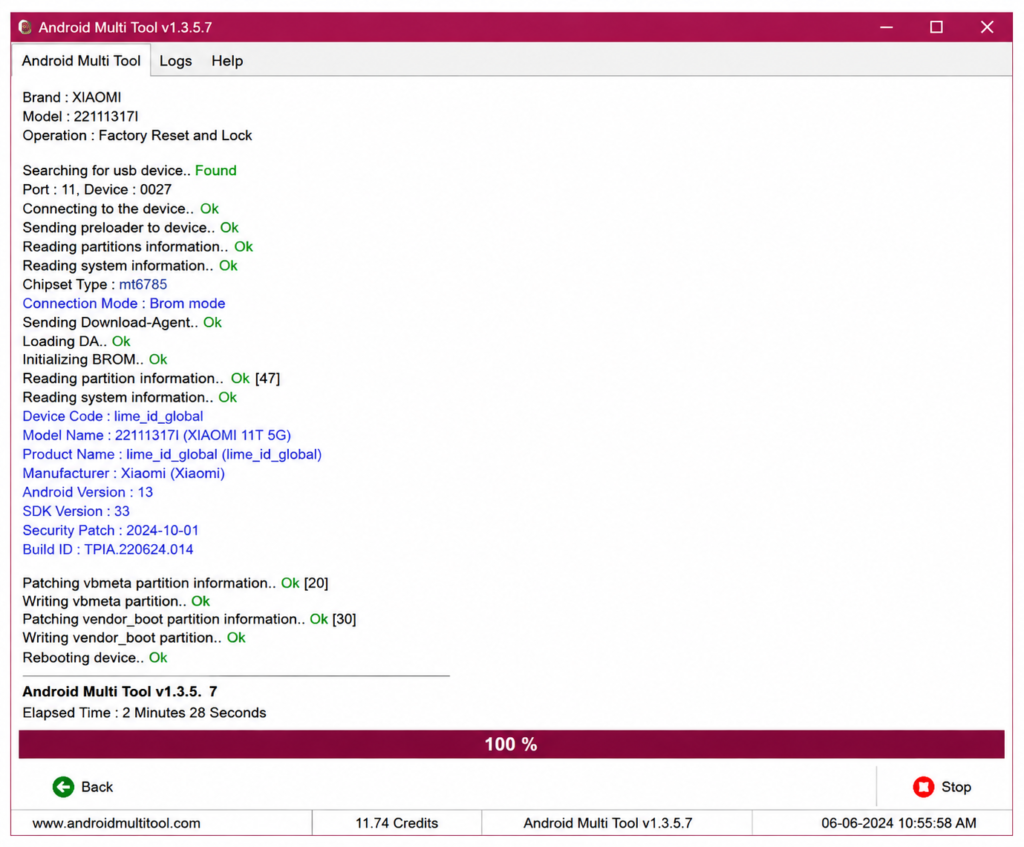The width and height of the screenshot is (1024, 847).
Task: Open the Logs tab
Action: tap(176, 61)
